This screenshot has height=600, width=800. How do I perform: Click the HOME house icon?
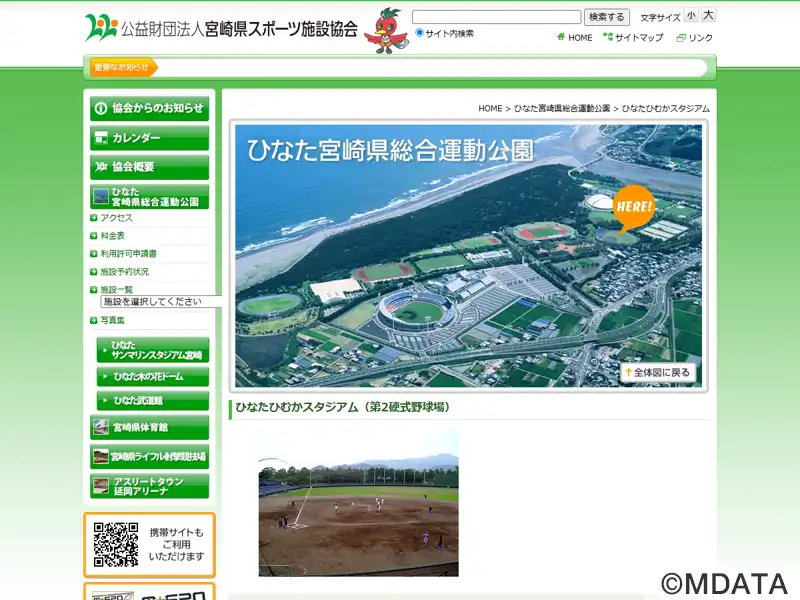[x=561, y=37]
